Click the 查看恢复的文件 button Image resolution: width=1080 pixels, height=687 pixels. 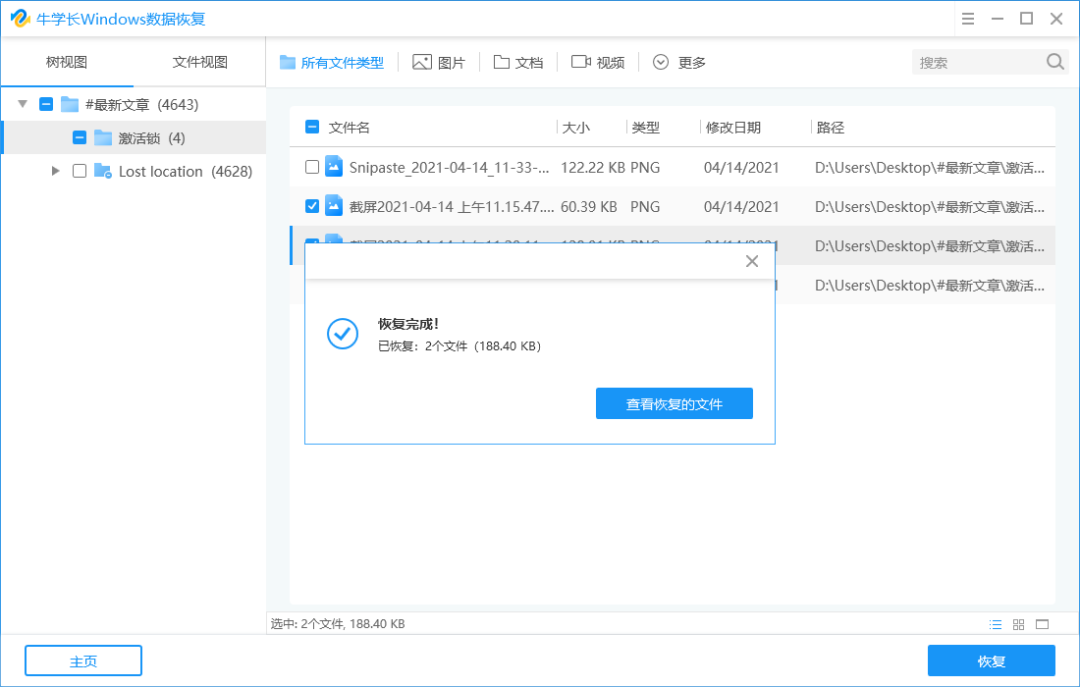[x=674, y=403]
